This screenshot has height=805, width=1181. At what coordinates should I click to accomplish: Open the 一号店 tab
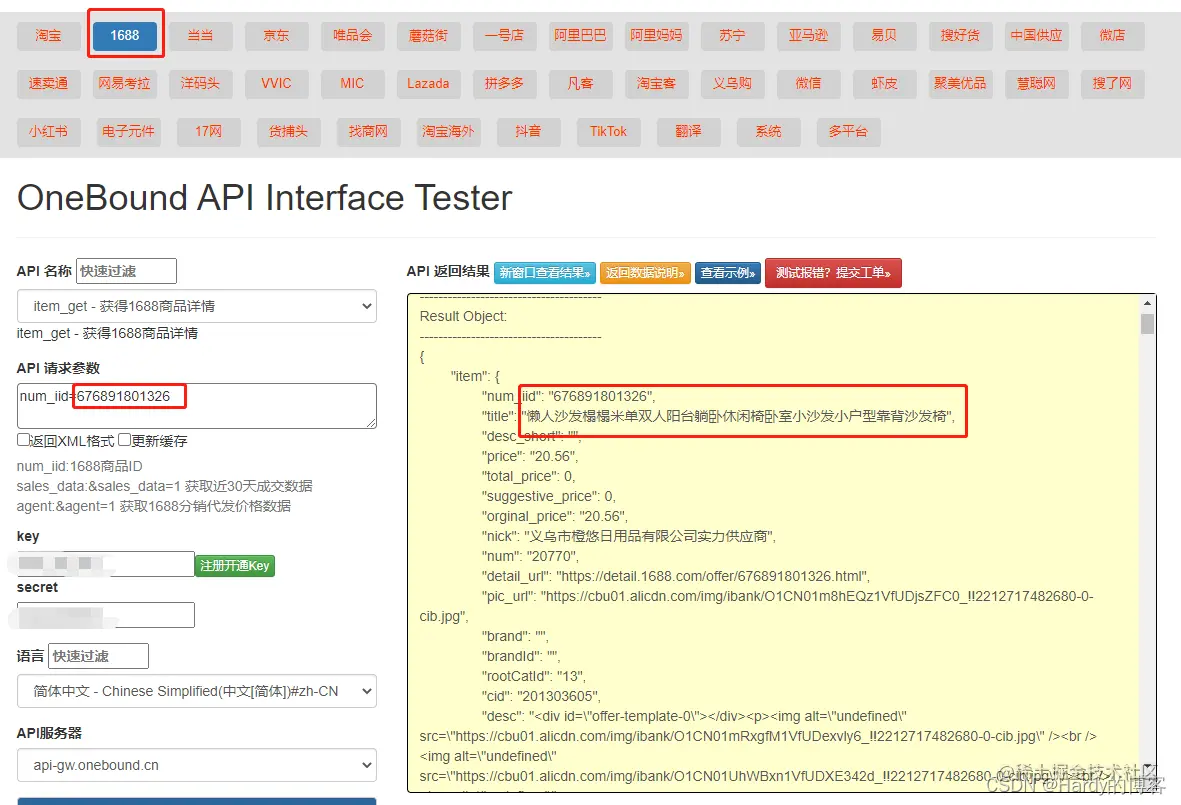505,35
